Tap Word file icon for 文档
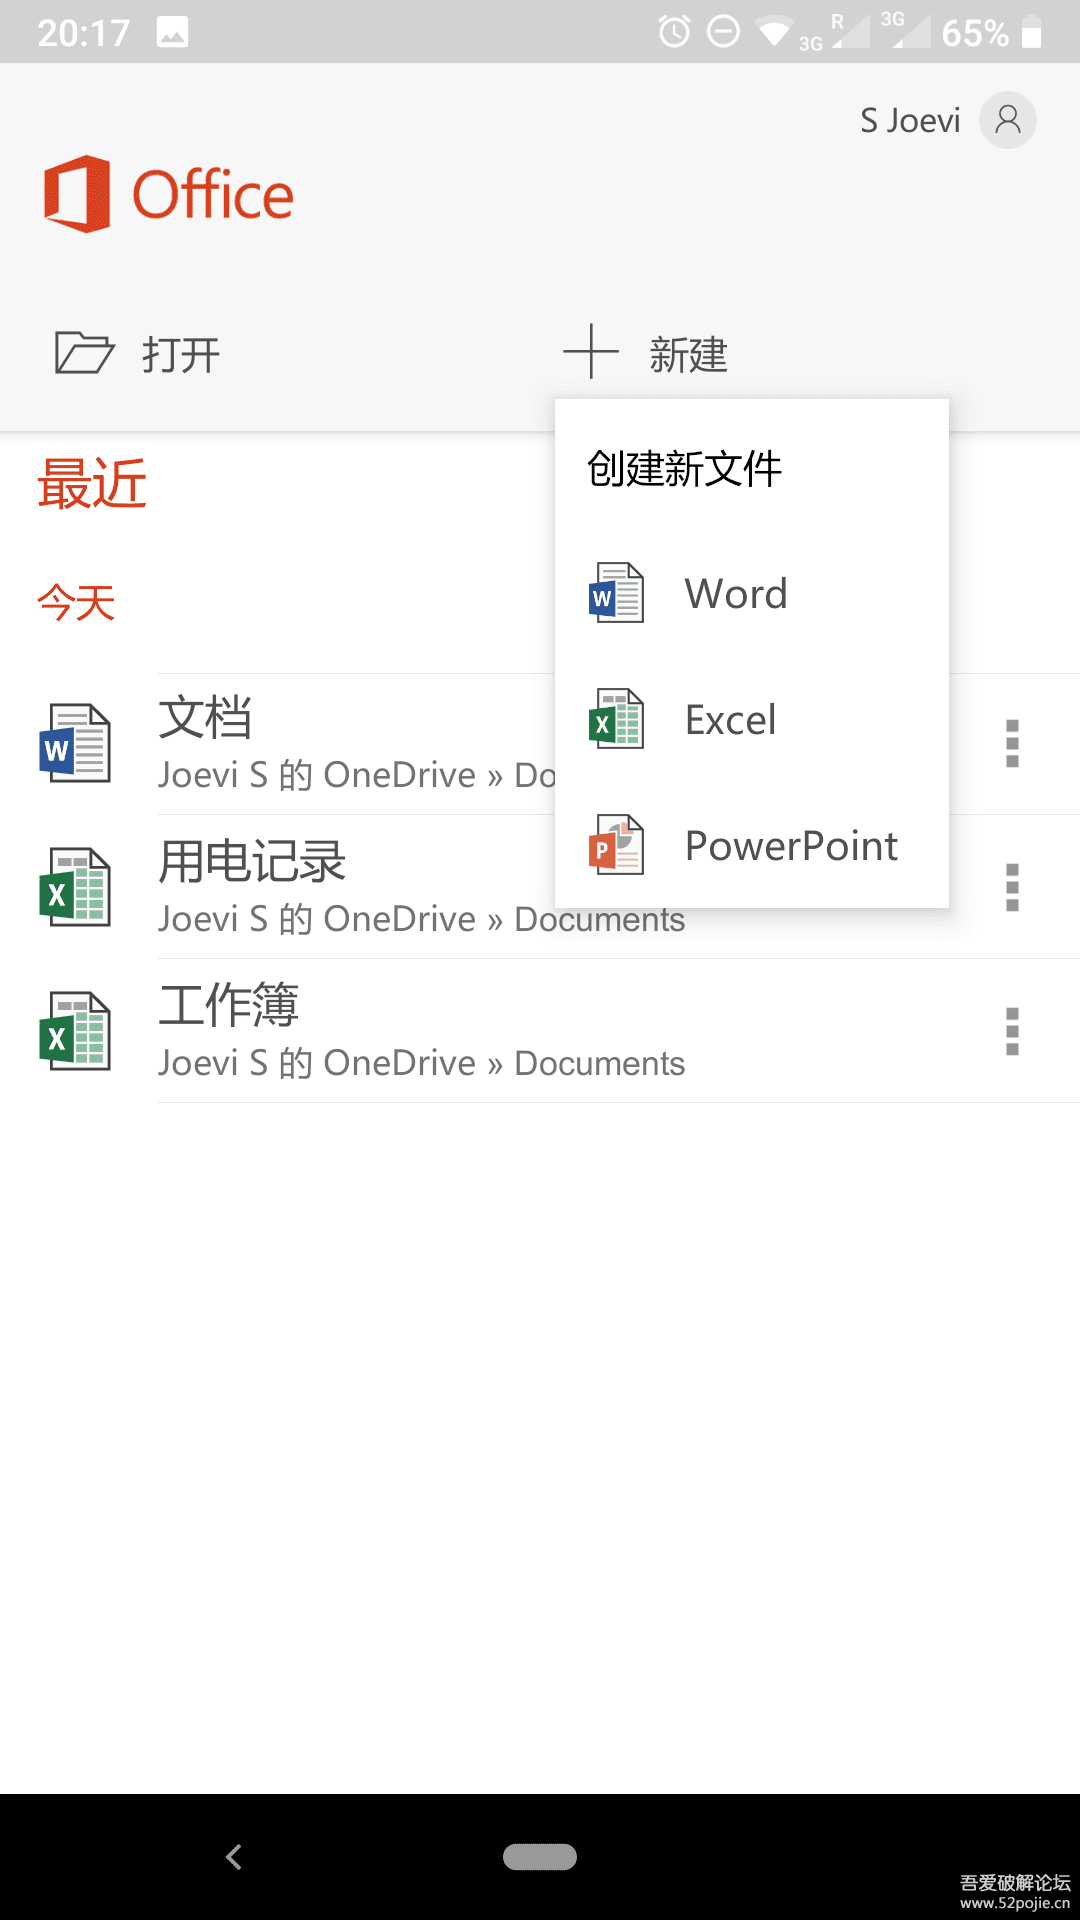Screen dimensions: 1080x1920 [x=75, y=744]
